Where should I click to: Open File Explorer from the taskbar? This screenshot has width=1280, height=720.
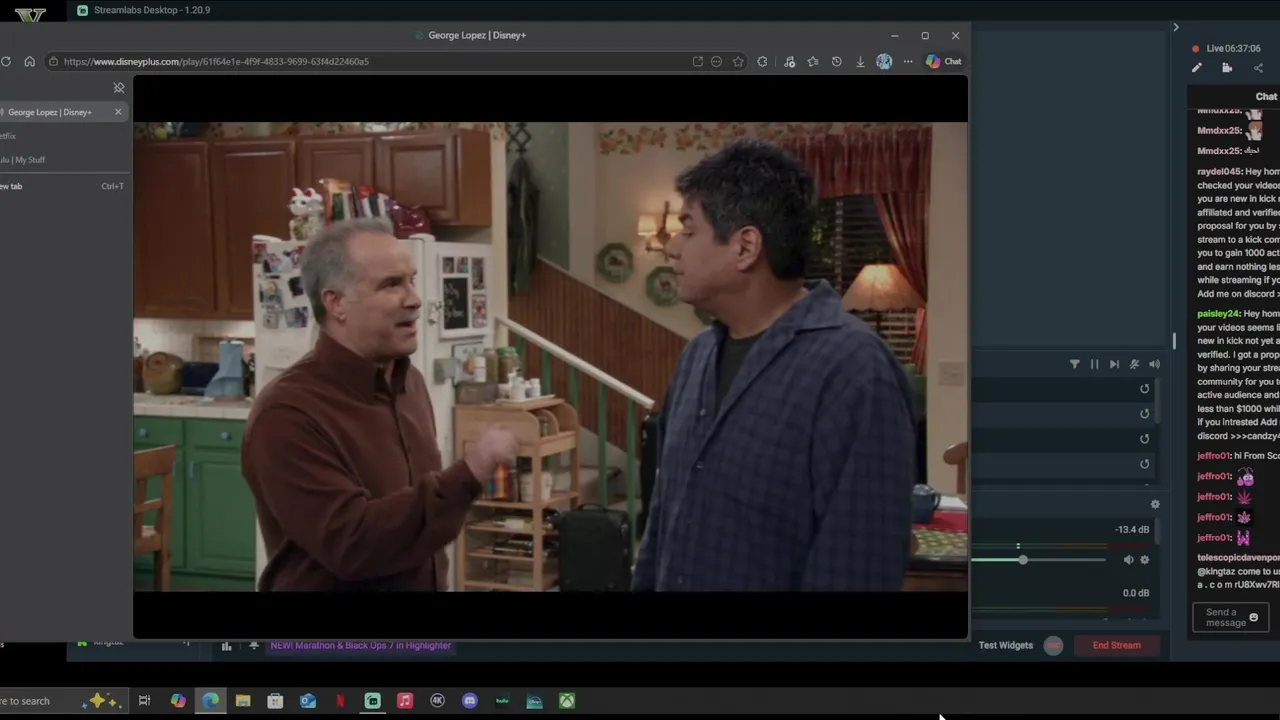243,701
